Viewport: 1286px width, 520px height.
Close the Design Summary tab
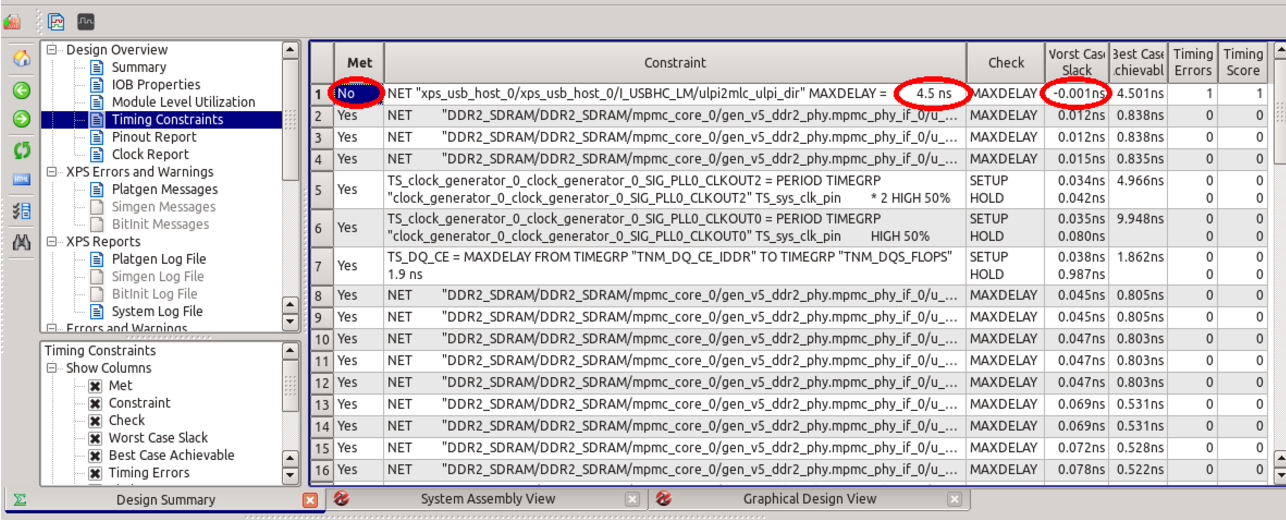pos(310,500)
